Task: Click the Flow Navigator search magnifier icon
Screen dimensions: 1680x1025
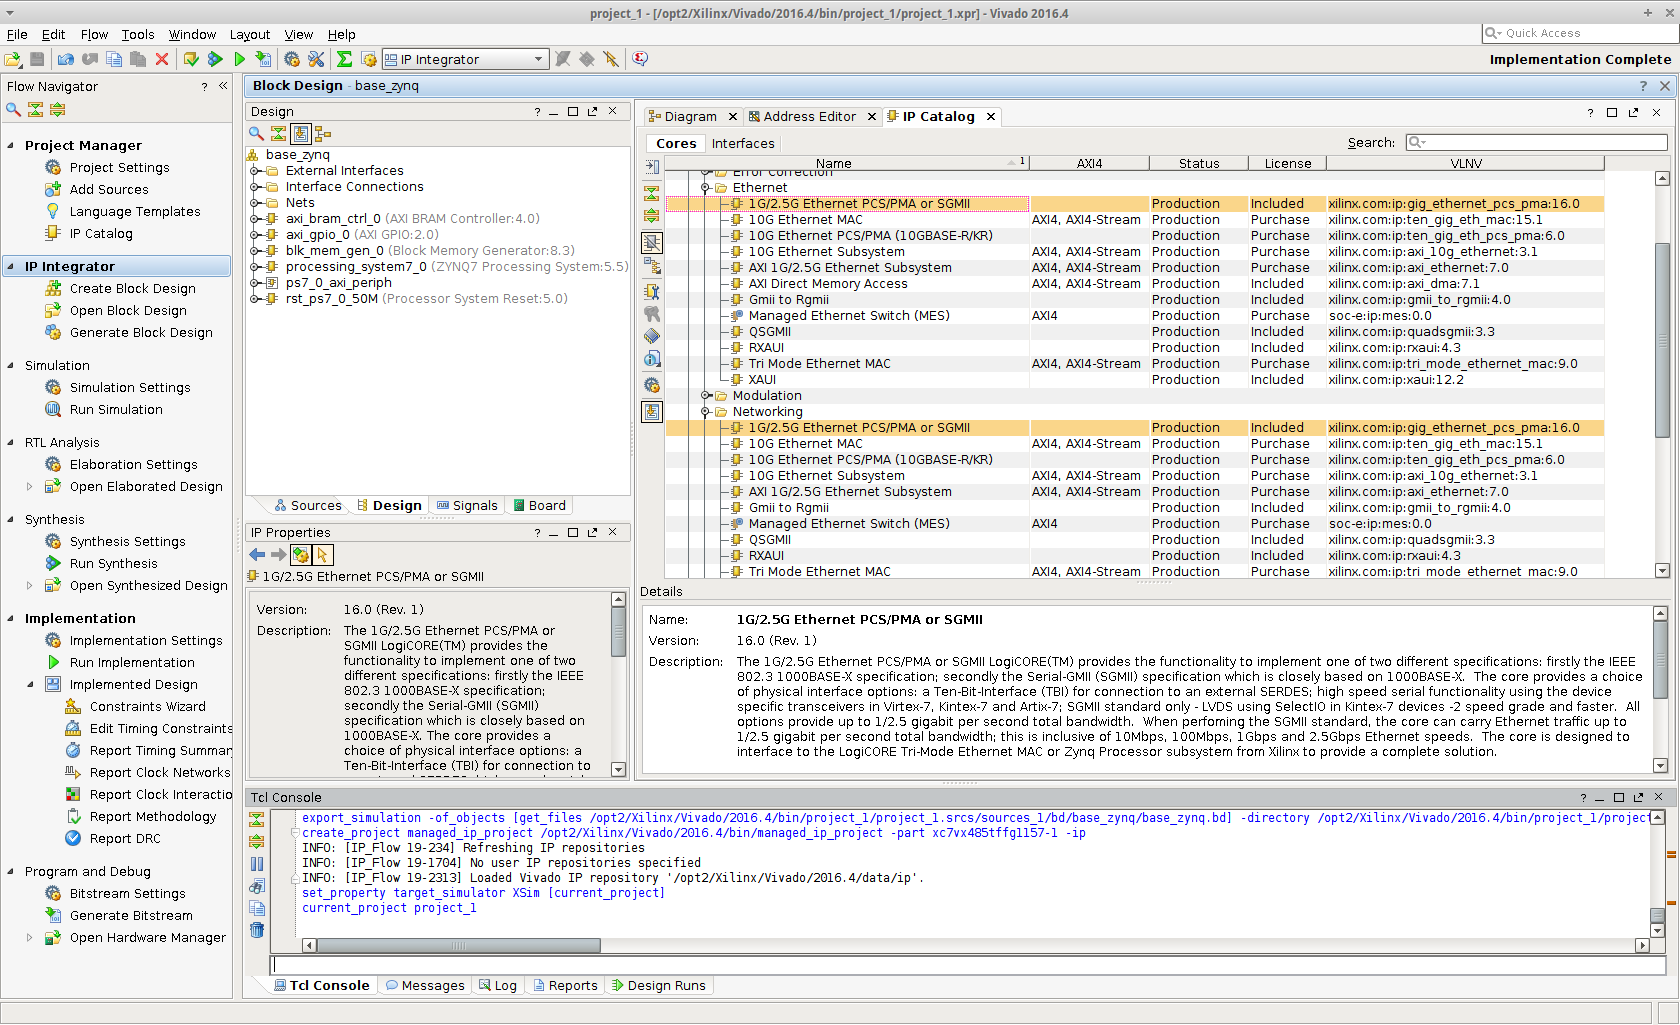Action: 13,109
